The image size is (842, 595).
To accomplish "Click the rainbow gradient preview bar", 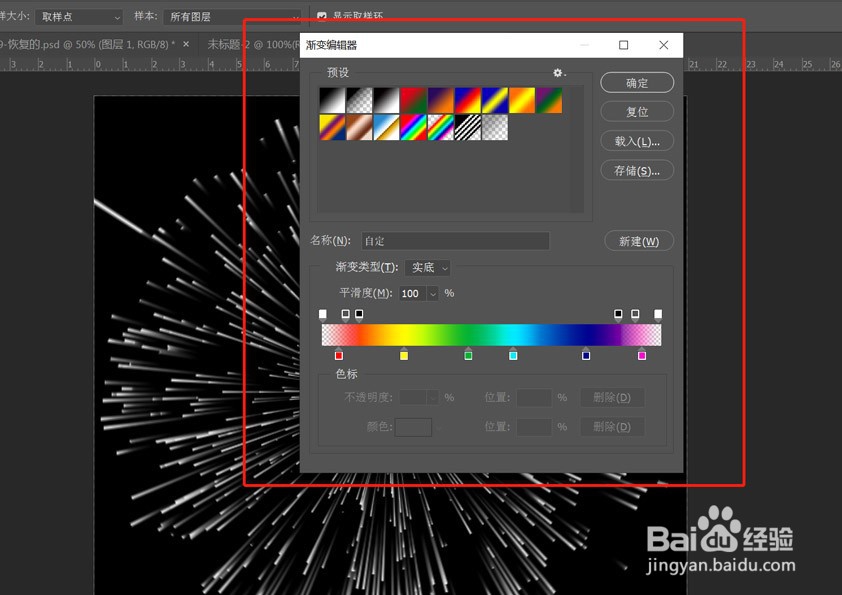I will (x=491, y=335).
